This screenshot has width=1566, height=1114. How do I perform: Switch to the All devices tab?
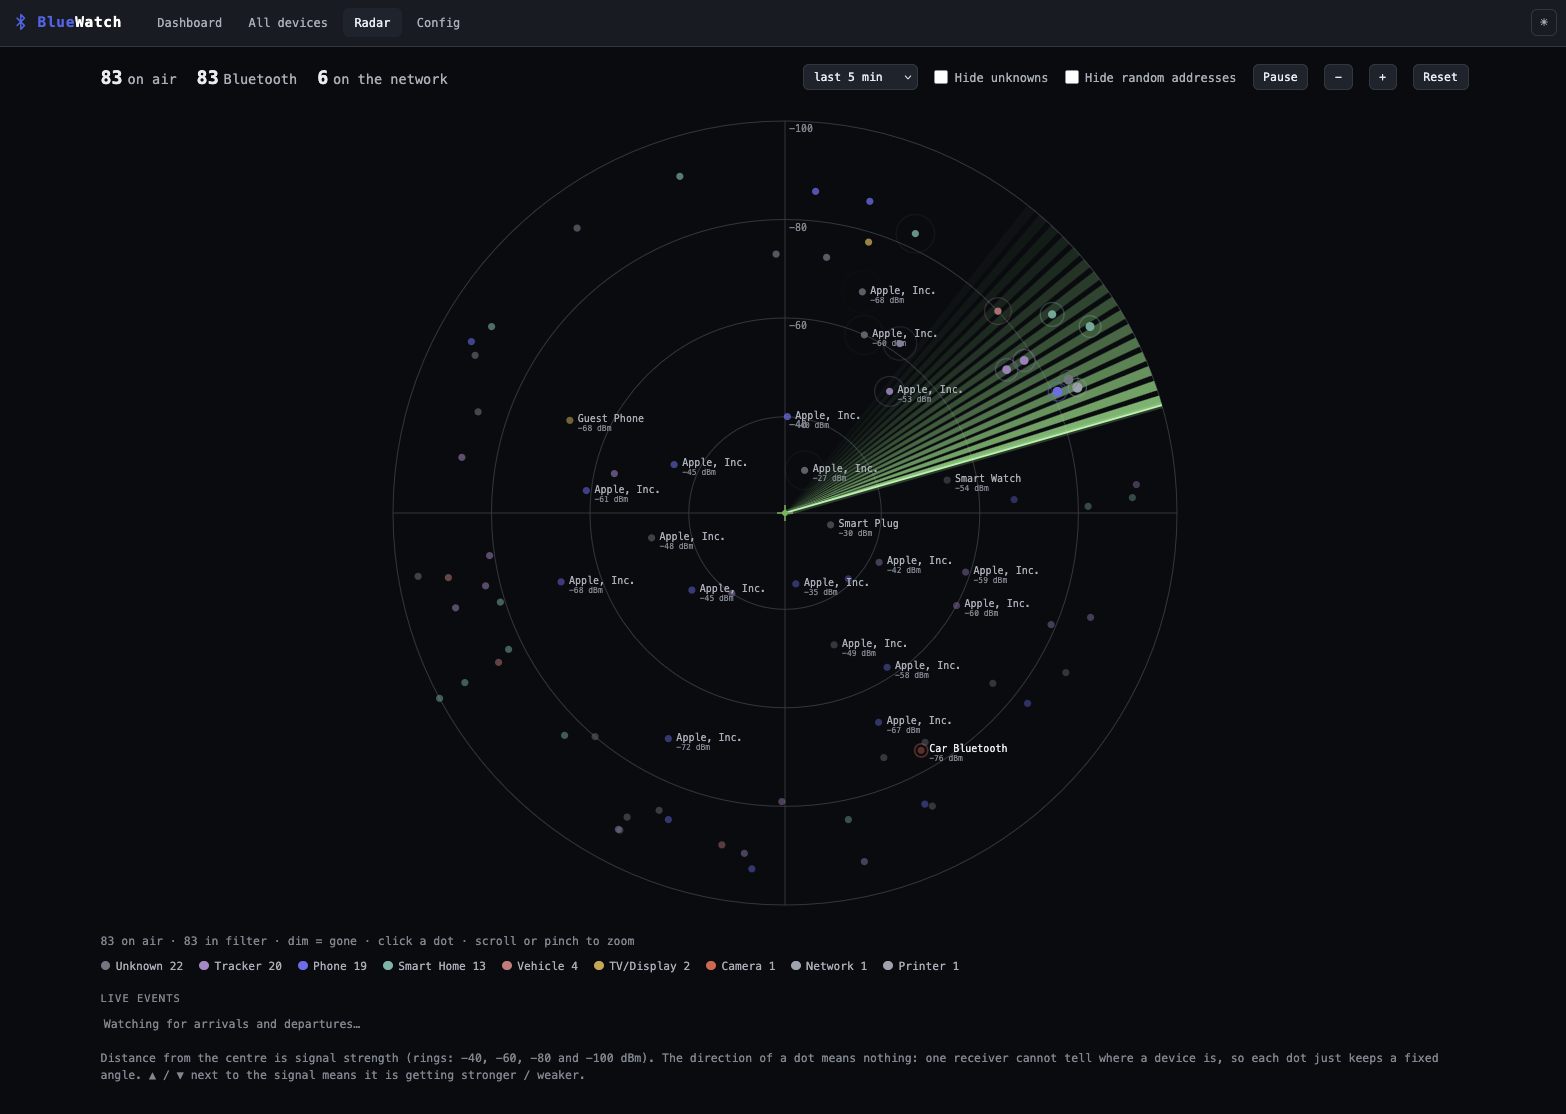pos(288,22)
